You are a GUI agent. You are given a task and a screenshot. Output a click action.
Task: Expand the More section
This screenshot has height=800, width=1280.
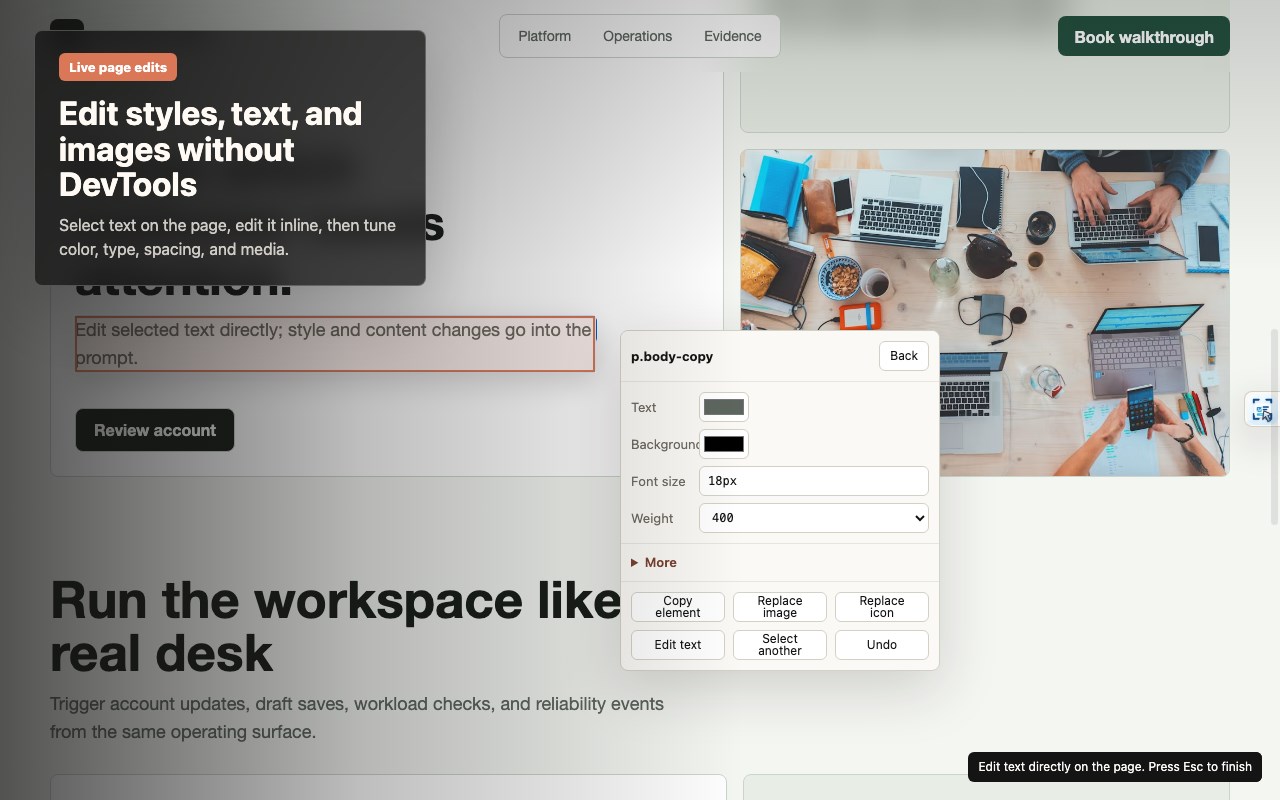pos(654,563)
